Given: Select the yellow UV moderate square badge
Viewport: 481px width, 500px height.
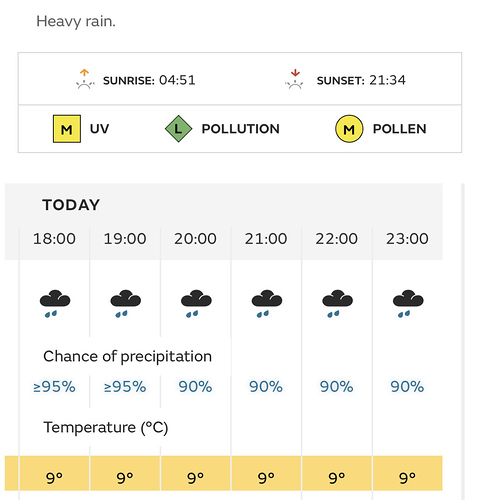Looking at the screenshot, I should coord(67,129).
